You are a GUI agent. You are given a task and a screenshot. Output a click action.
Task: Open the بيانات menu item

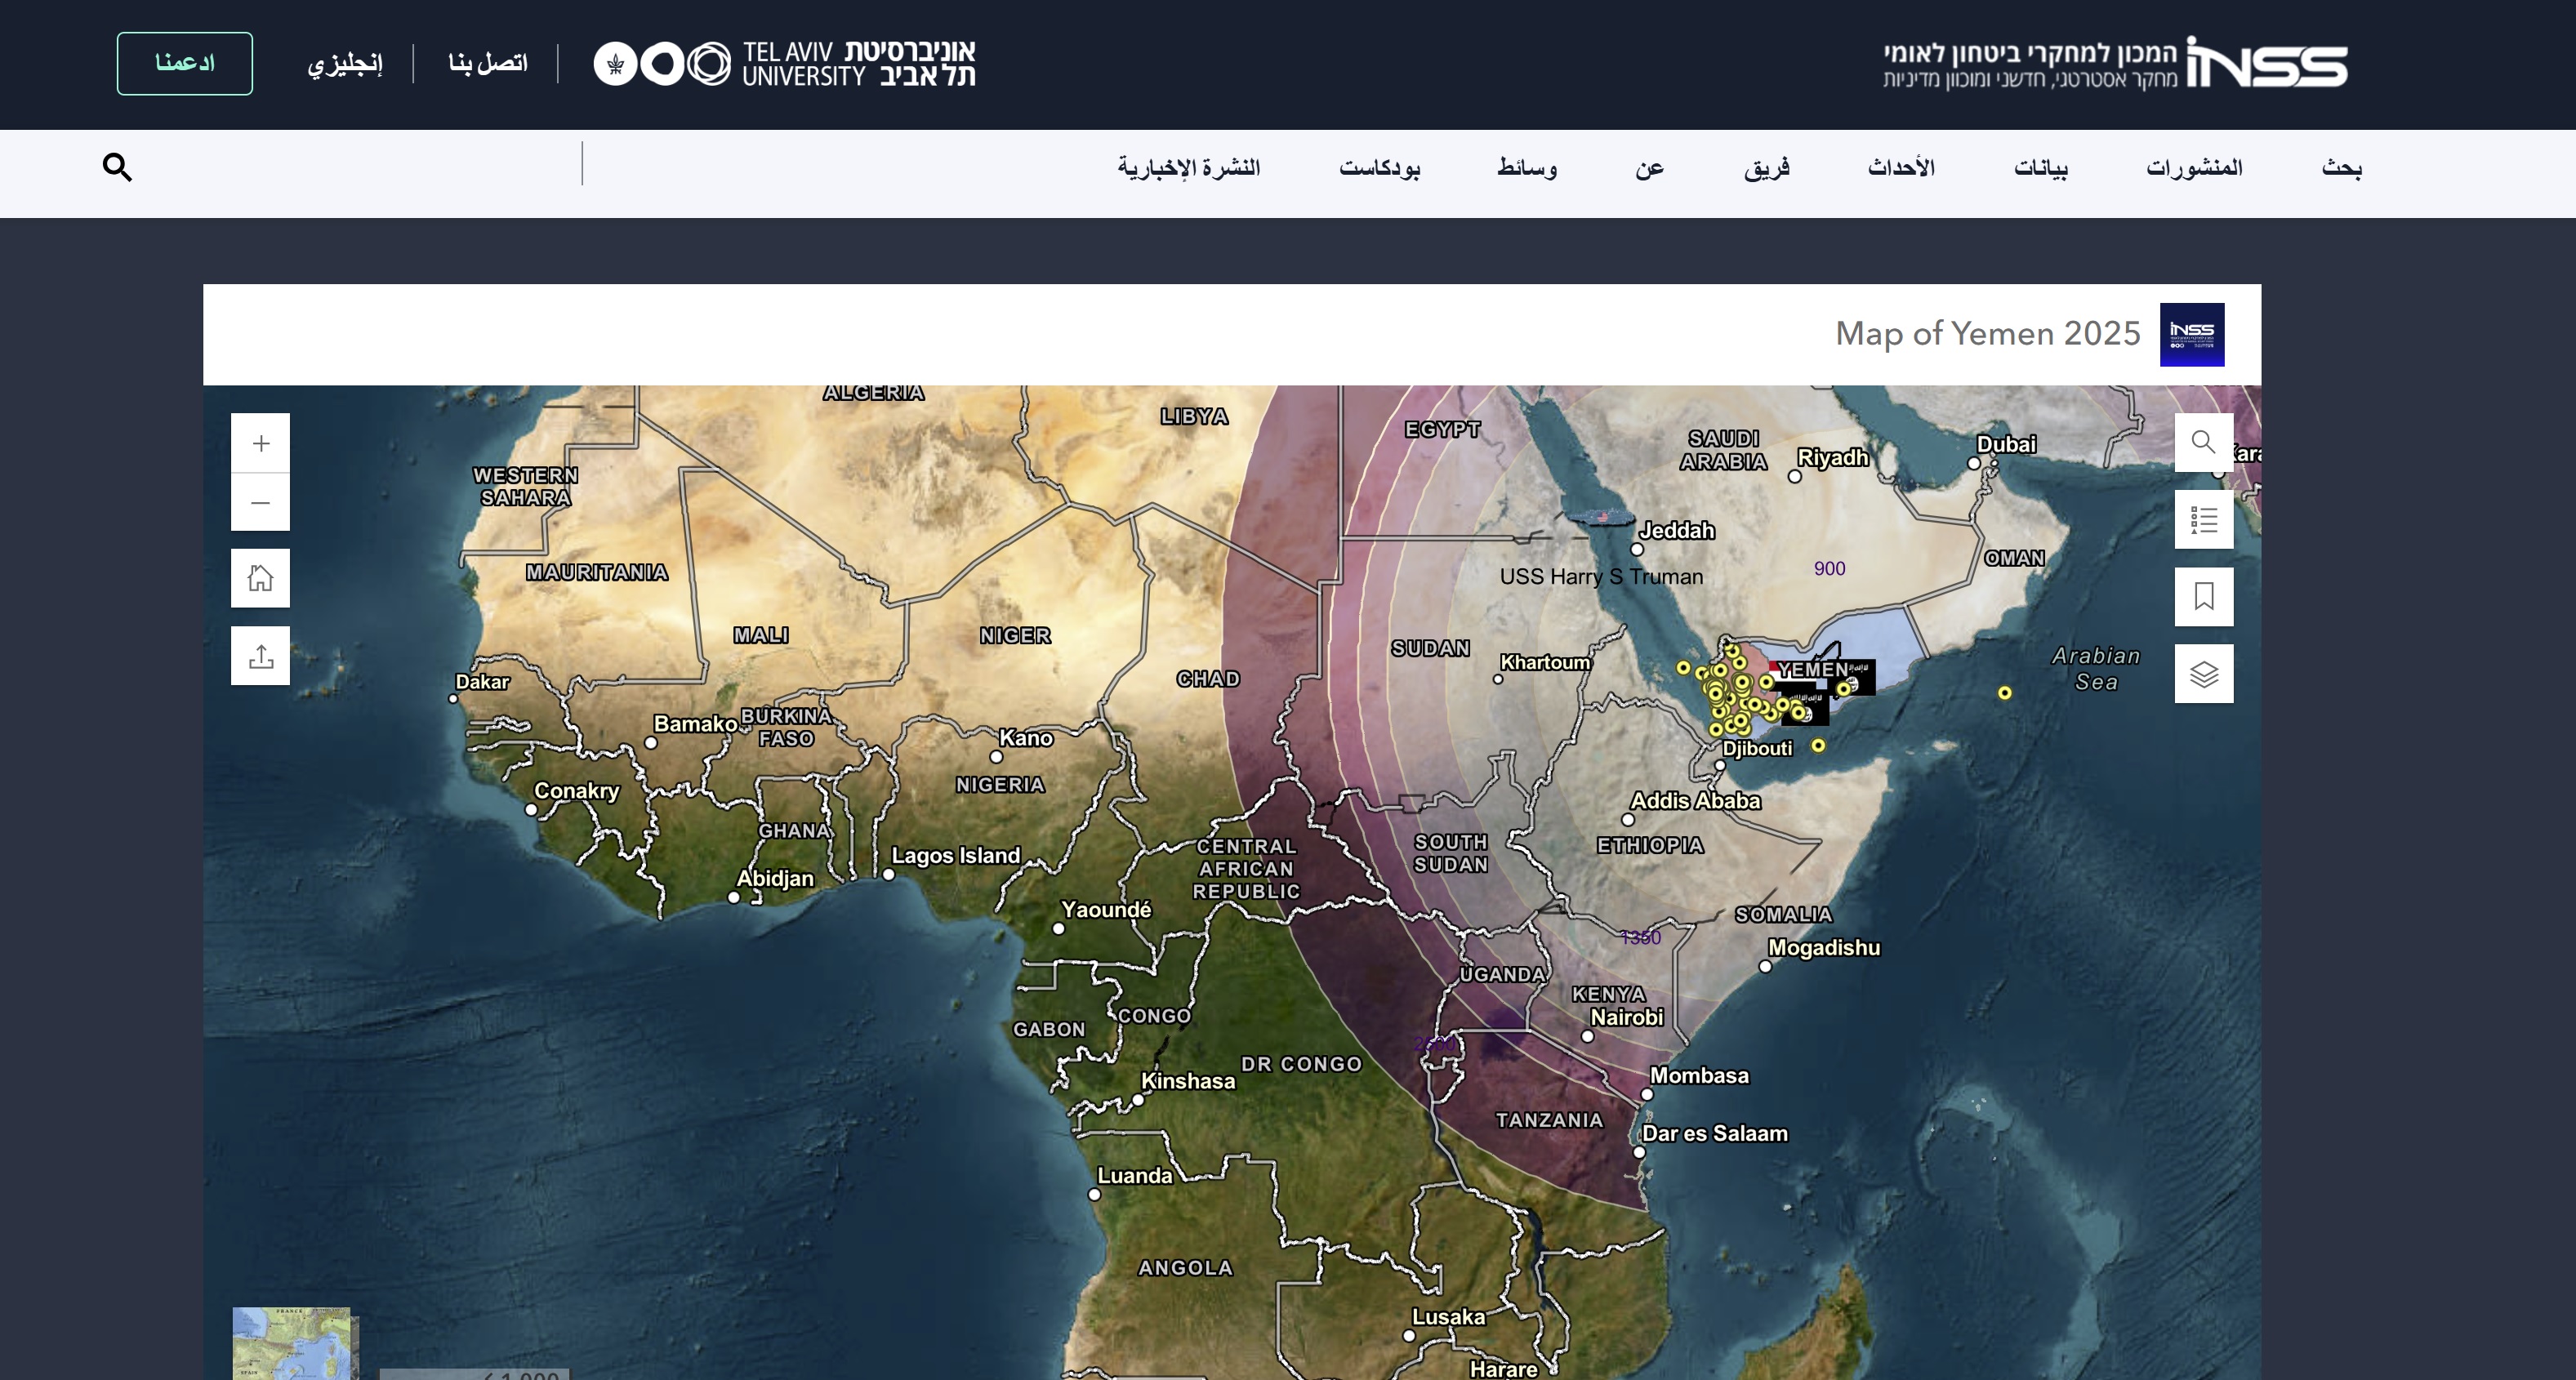point(2041,168)
